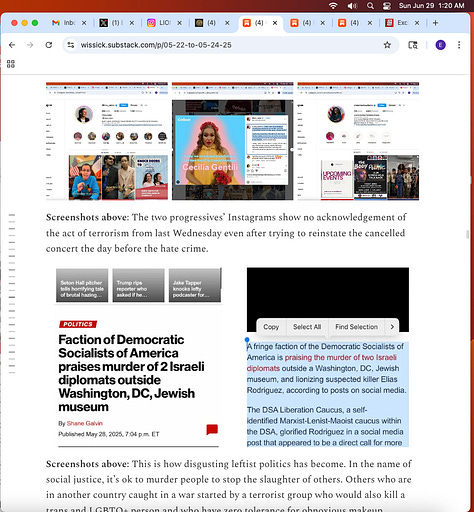This screenshot has width=474, height=512.
Task: Close the Gmail Inbox tab
Action: pyautogui.click(x=84, y=23)
